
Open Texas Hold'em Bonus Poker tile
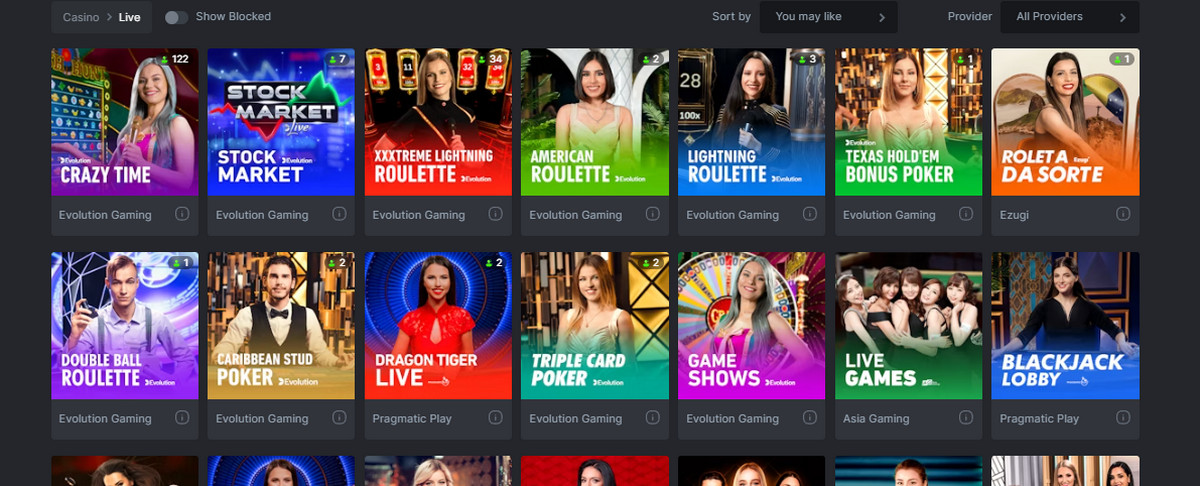click(x=909, y=122)
